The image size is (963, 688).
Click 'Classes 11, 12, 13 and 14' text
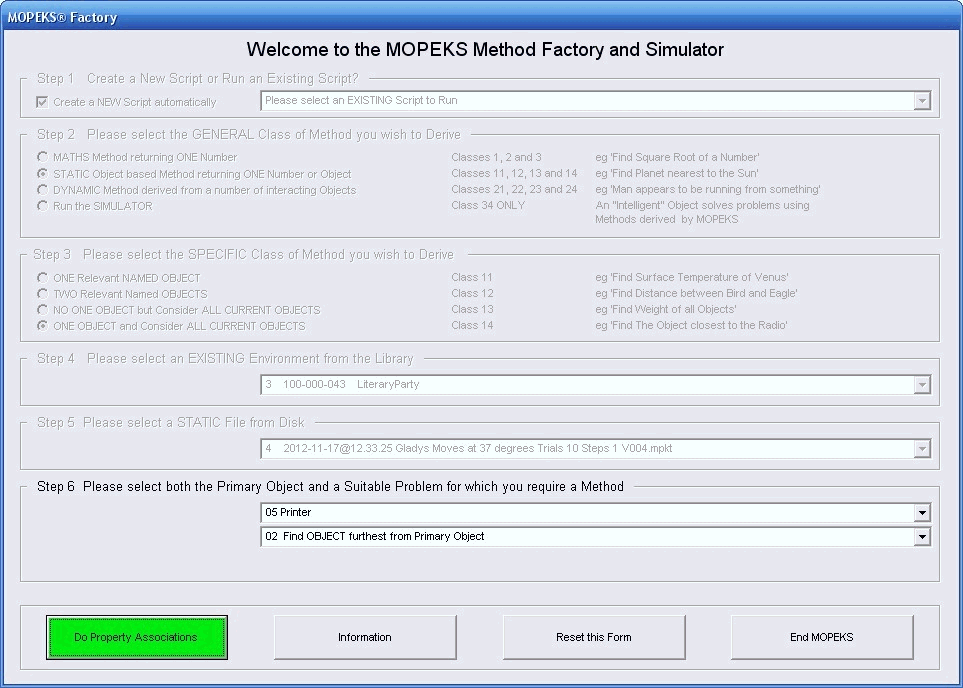pyautogui.click(x=514, y=173)
